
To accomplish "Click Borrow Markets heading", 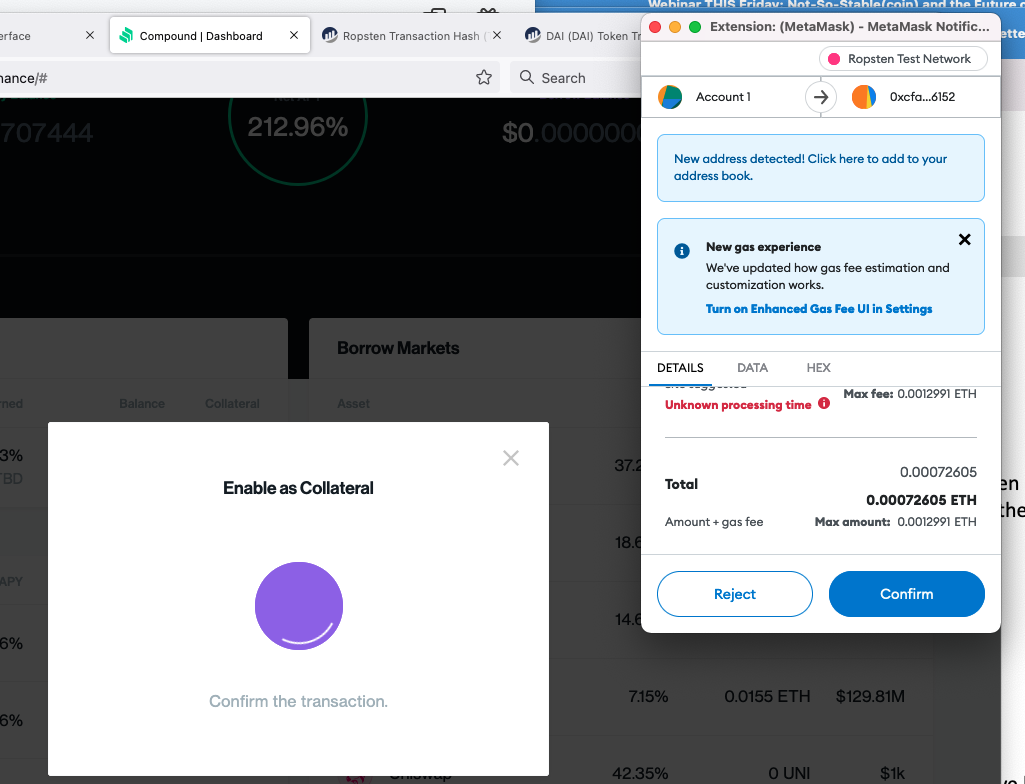I will (398, 348).
